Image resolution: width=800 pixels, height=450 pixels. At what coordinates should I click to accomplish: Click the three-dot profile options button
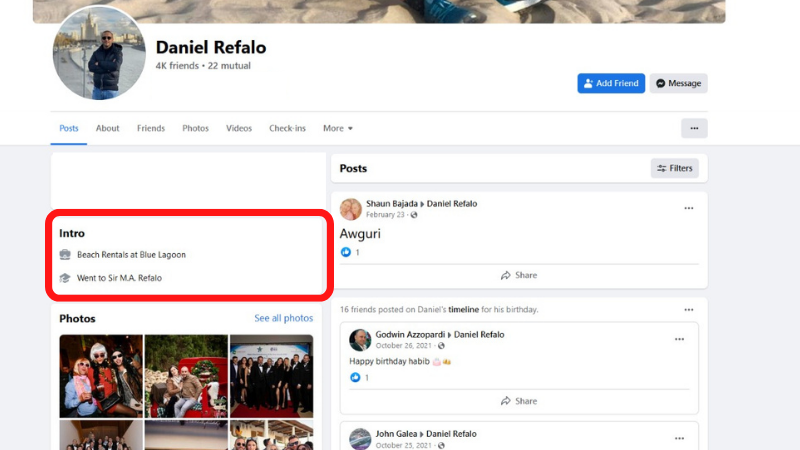694,128
